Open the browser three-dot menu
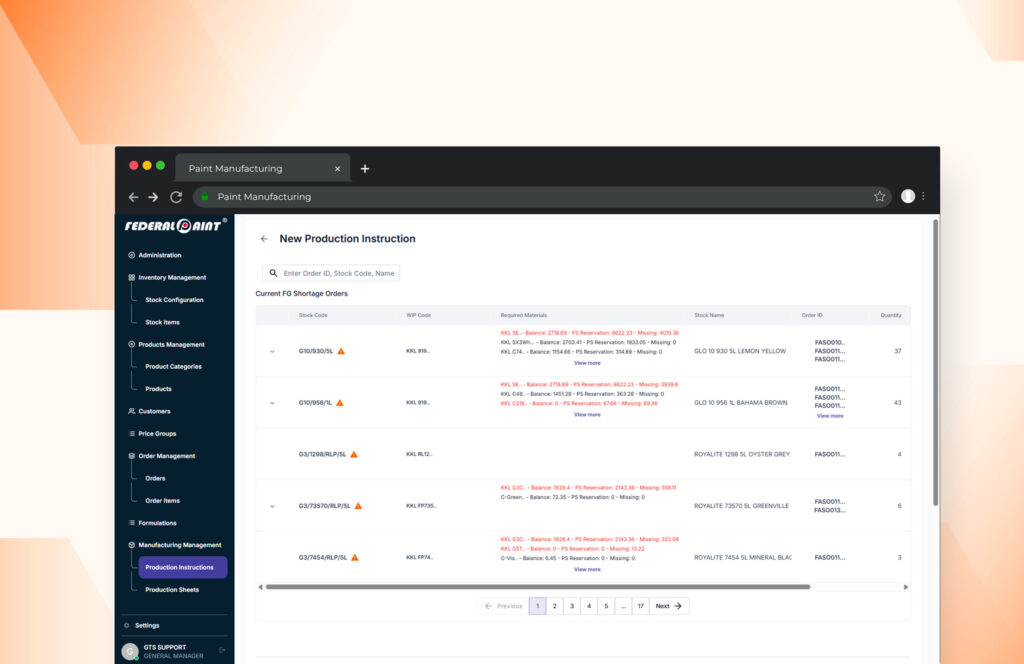This screenshot has width=1024, height=664. tap(923, 197)
